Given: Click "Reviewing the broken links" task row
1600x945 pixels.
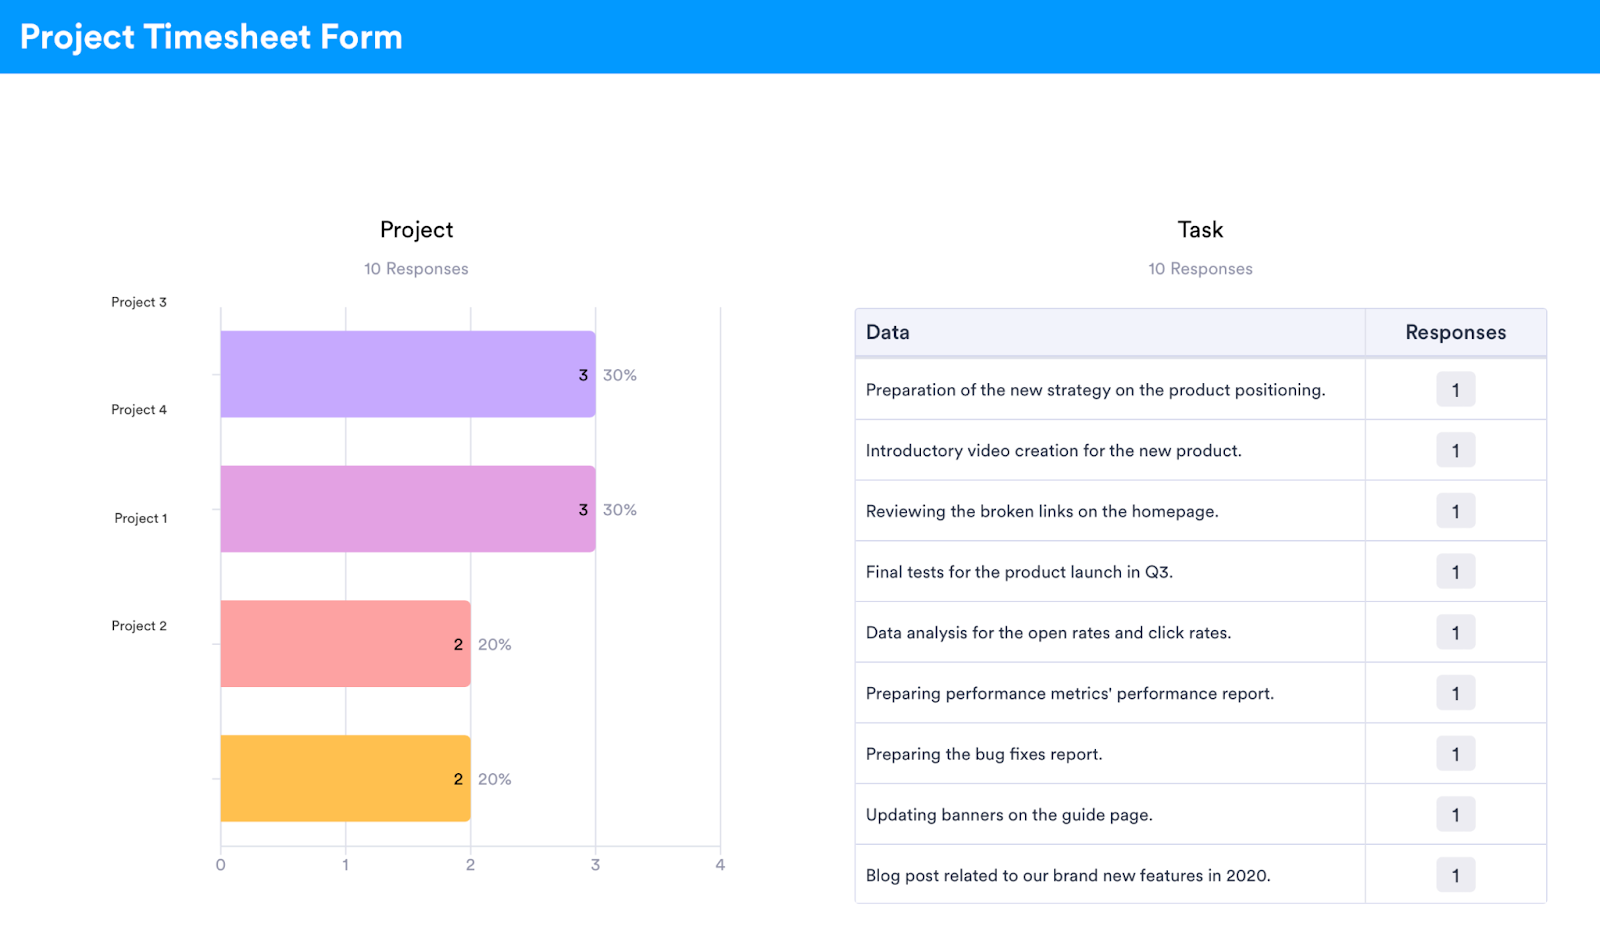Looking at the screenshot, I should pos(1041,512).
